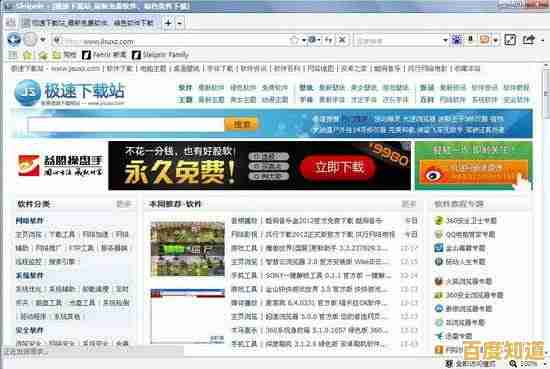Viewport: 550px width, 369px height.
Task: Click the 极速下载站 site logo
Action: tap(69, 93)
